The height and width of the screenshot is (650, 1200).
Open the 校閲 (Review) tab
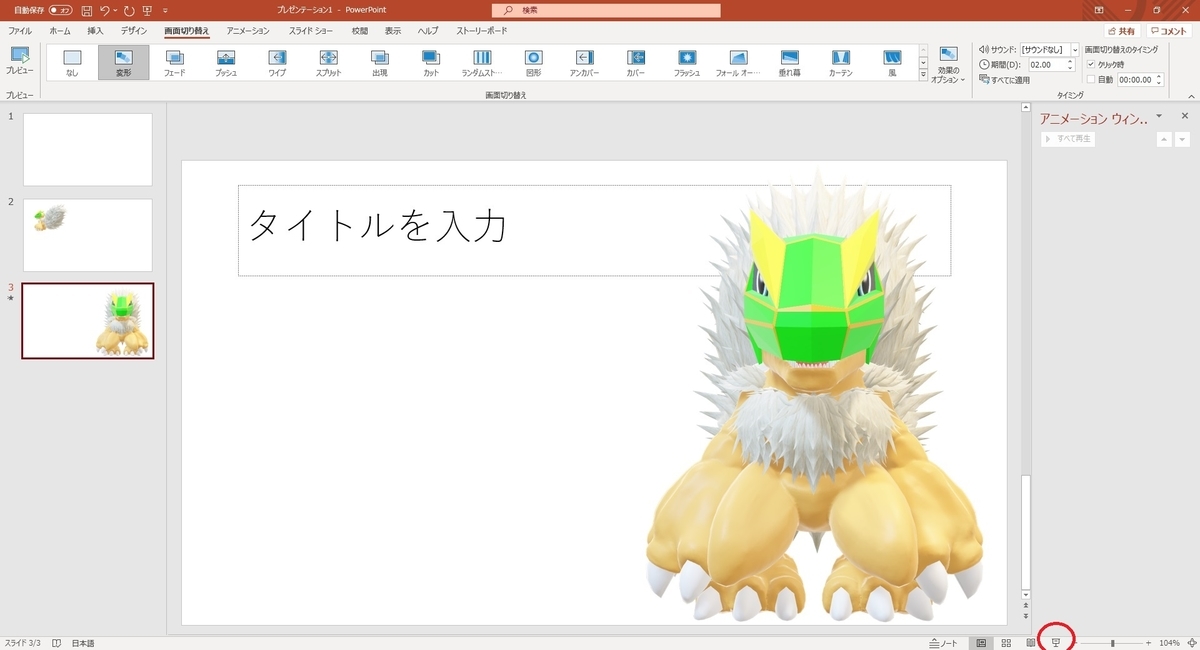click(359, 31)
